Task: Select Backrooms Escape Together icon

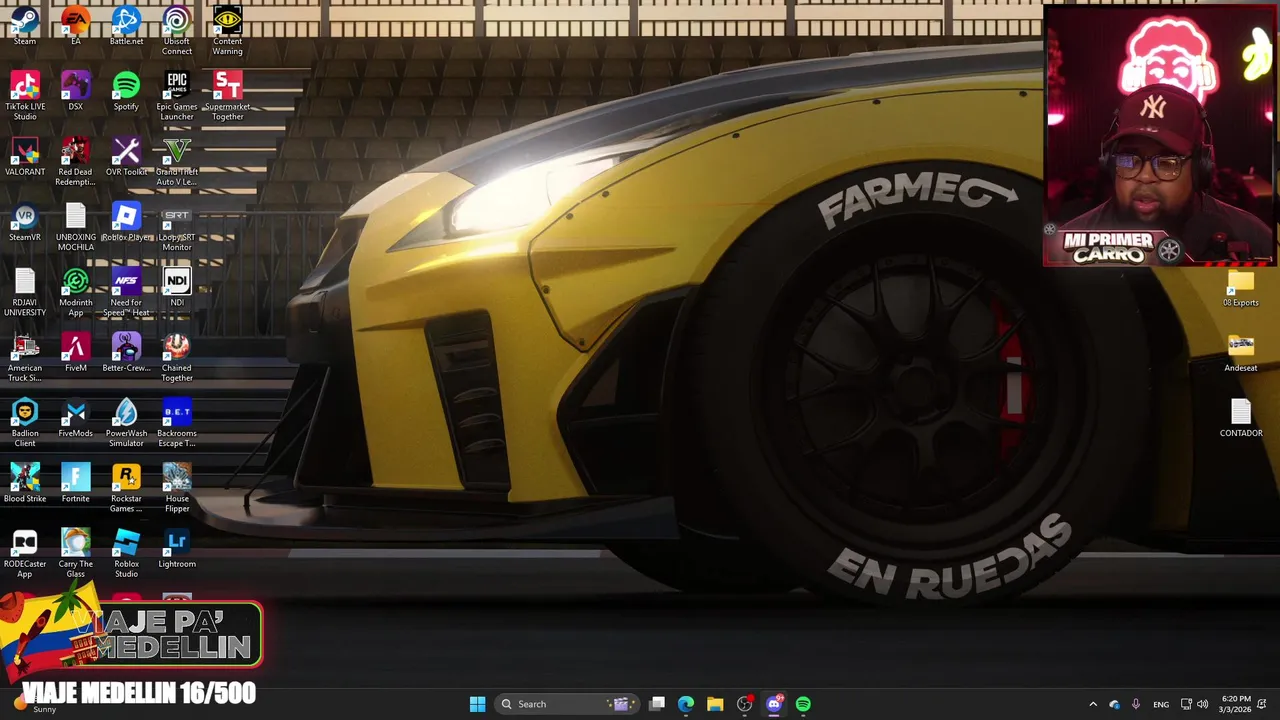Action: (x=177, y=422)
